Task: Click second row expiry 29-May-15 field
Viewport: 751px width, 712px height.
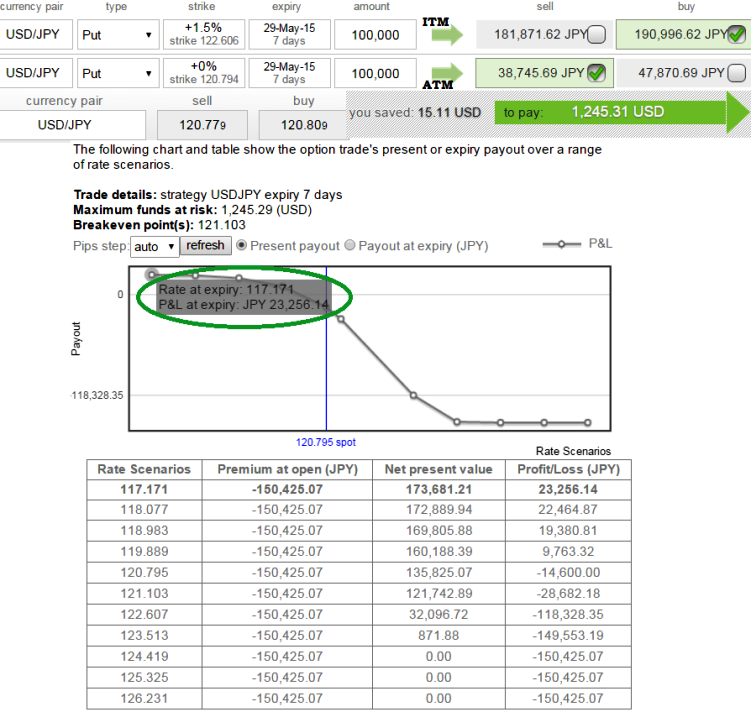Action: click(289, 73)
